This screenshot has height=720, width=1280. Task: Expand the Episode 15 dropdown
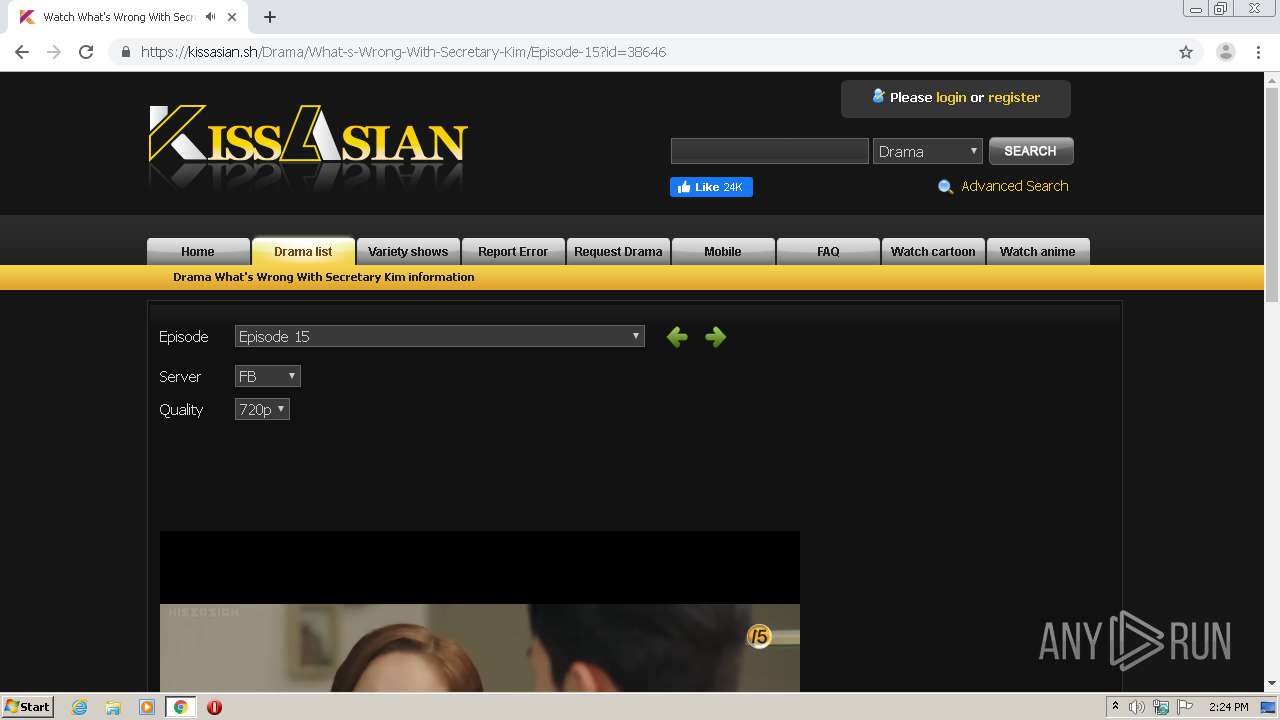[x=440, y=337]
